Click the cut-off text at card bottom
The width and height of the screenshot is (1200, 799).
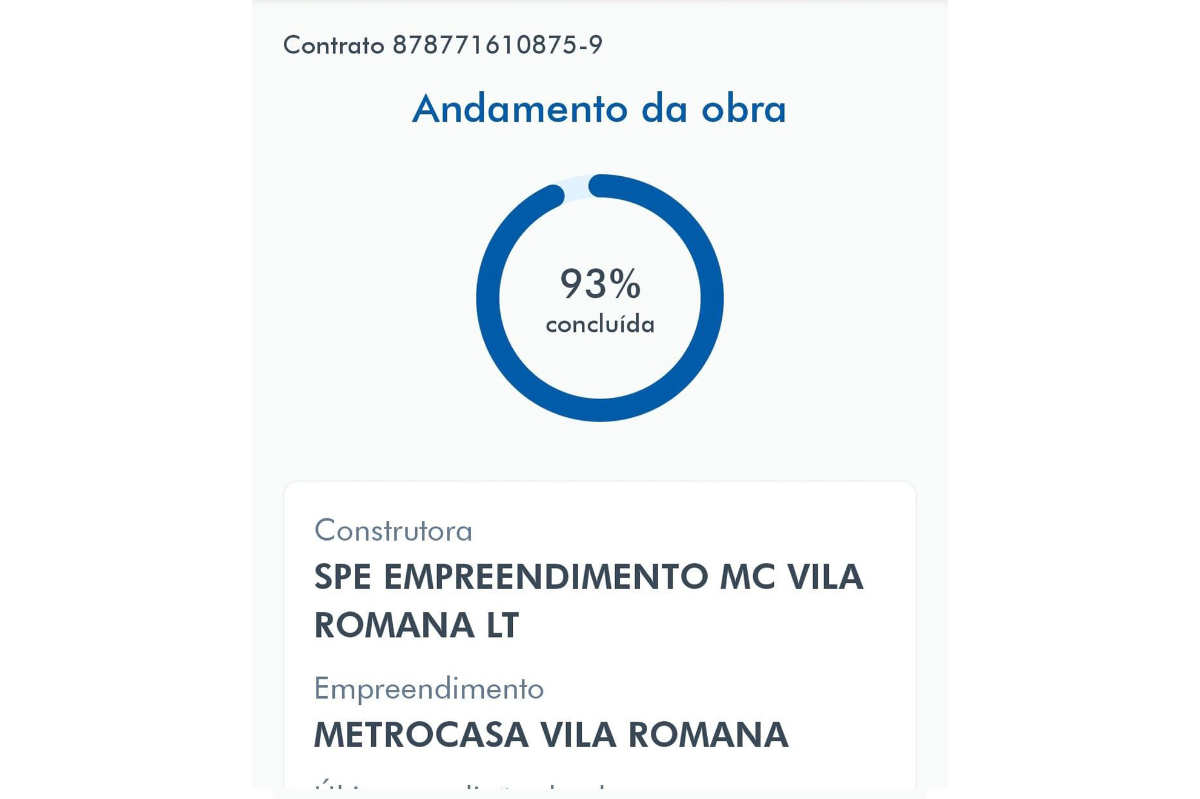(460, 788)
